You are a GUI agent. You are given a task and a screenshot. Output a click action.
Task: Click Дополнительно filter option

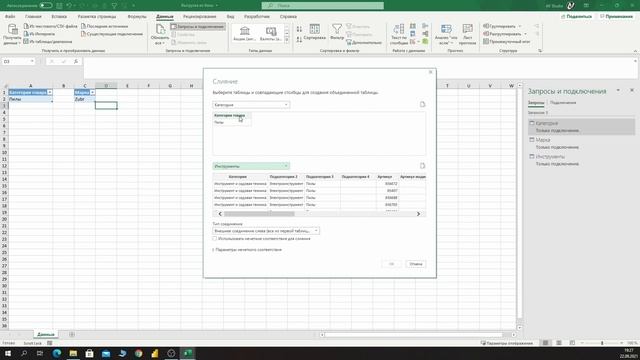point(364,42)
